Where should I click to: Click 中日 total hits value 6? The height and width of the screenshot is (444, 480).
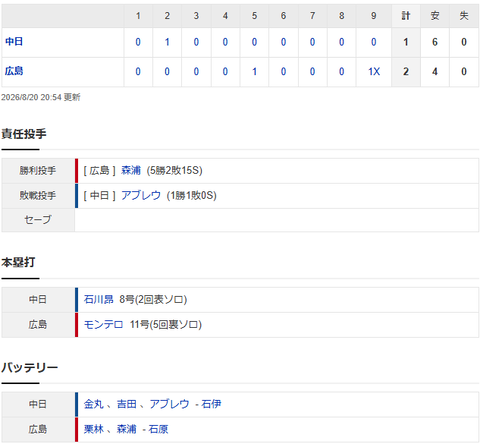point(435,42)
